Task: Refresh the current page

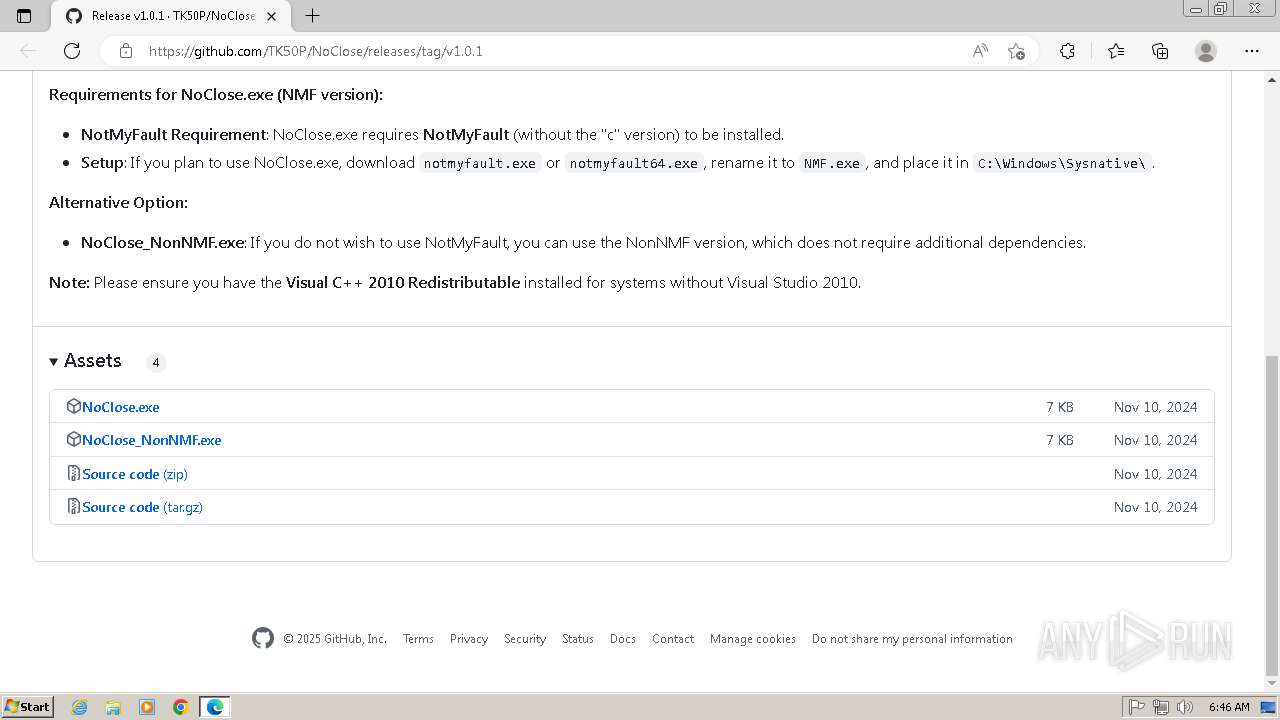Action: tap(72, 51)
